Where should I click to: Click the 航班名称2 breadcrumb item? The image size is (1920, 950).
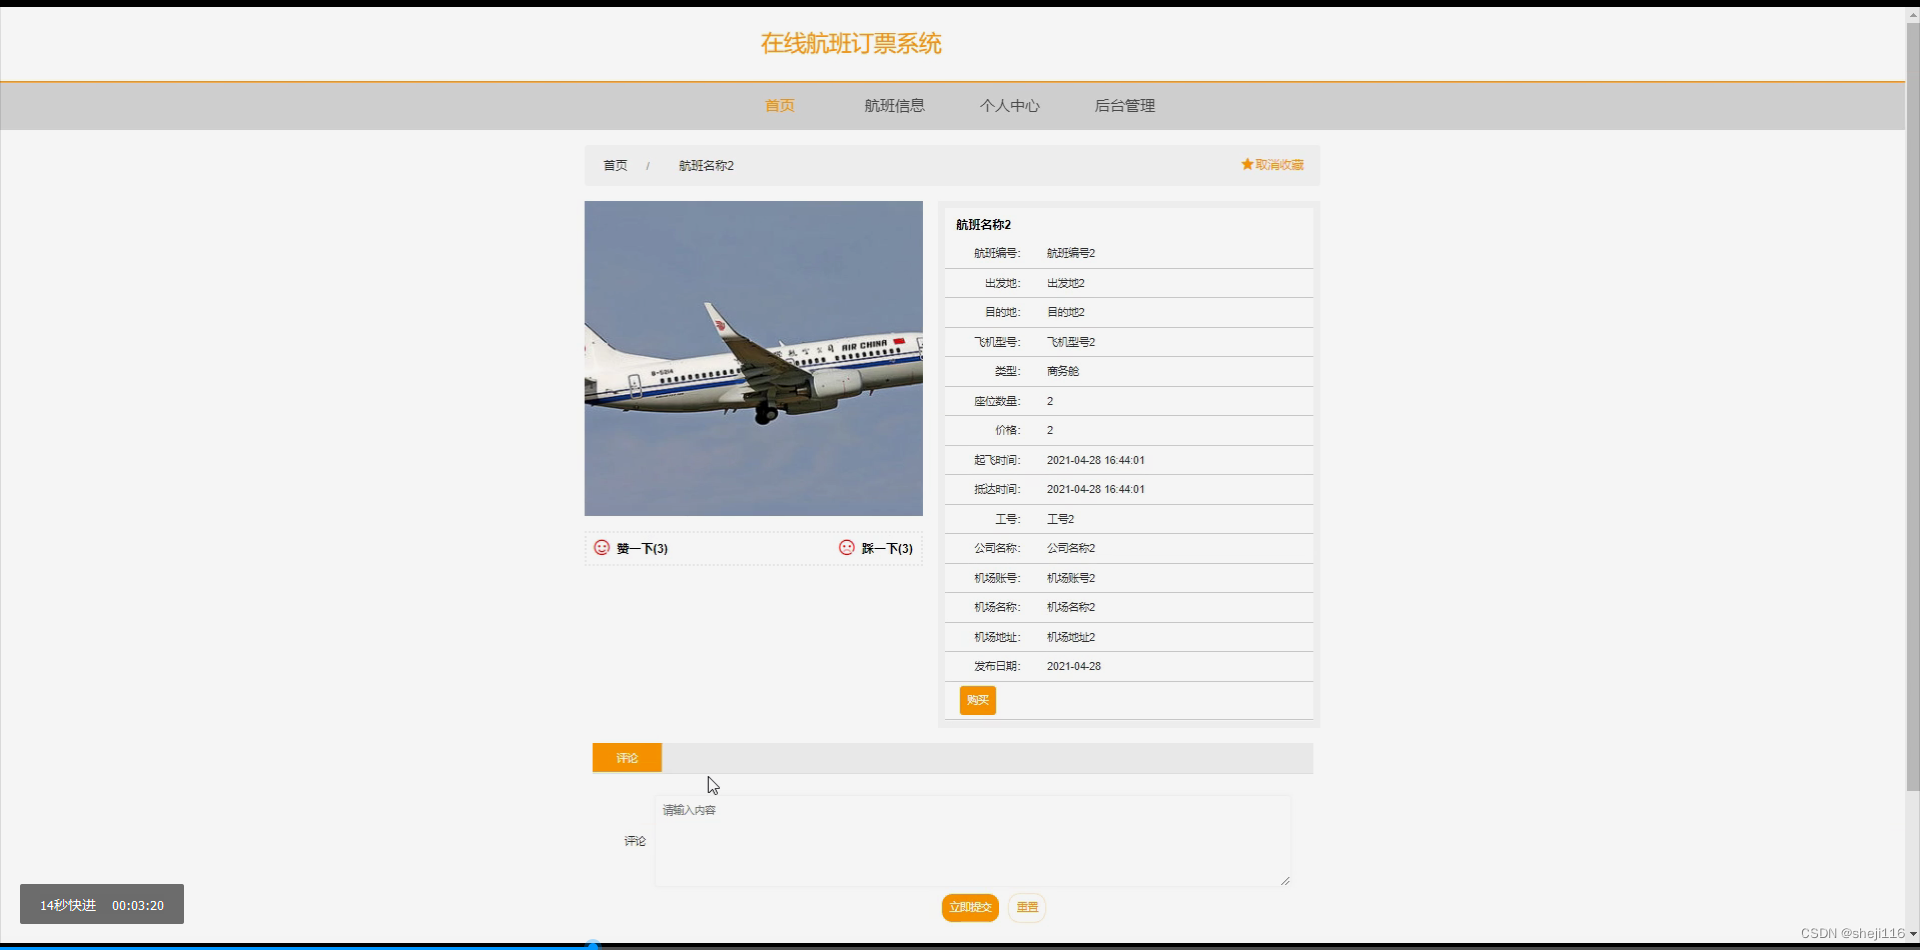tap(704, 165)
